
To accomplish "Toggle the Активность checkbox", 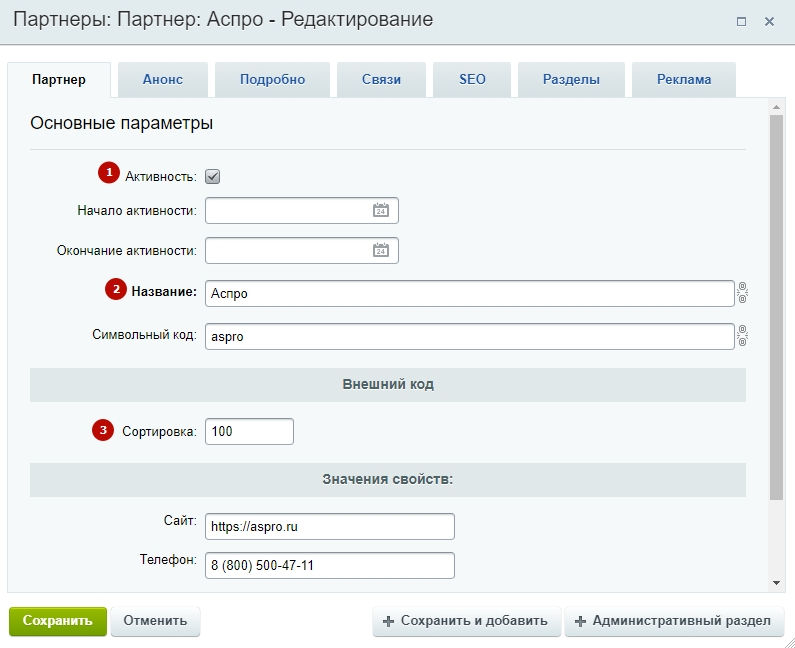I will coord(212,176).
